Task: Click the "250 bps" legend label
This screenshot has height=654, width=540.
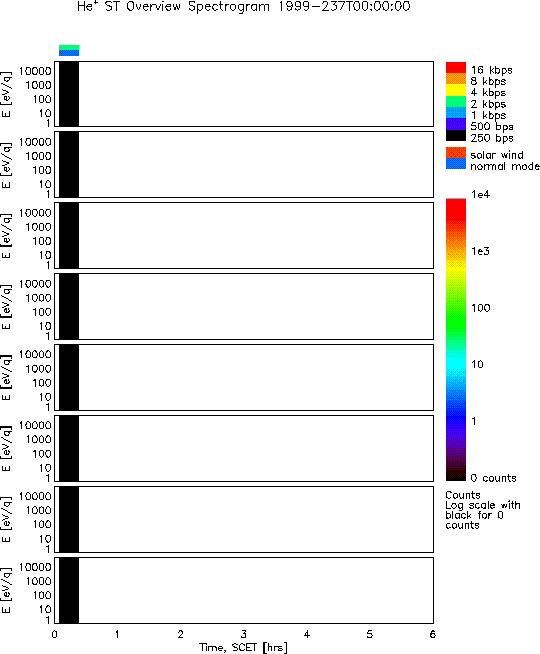Action: 492,138
